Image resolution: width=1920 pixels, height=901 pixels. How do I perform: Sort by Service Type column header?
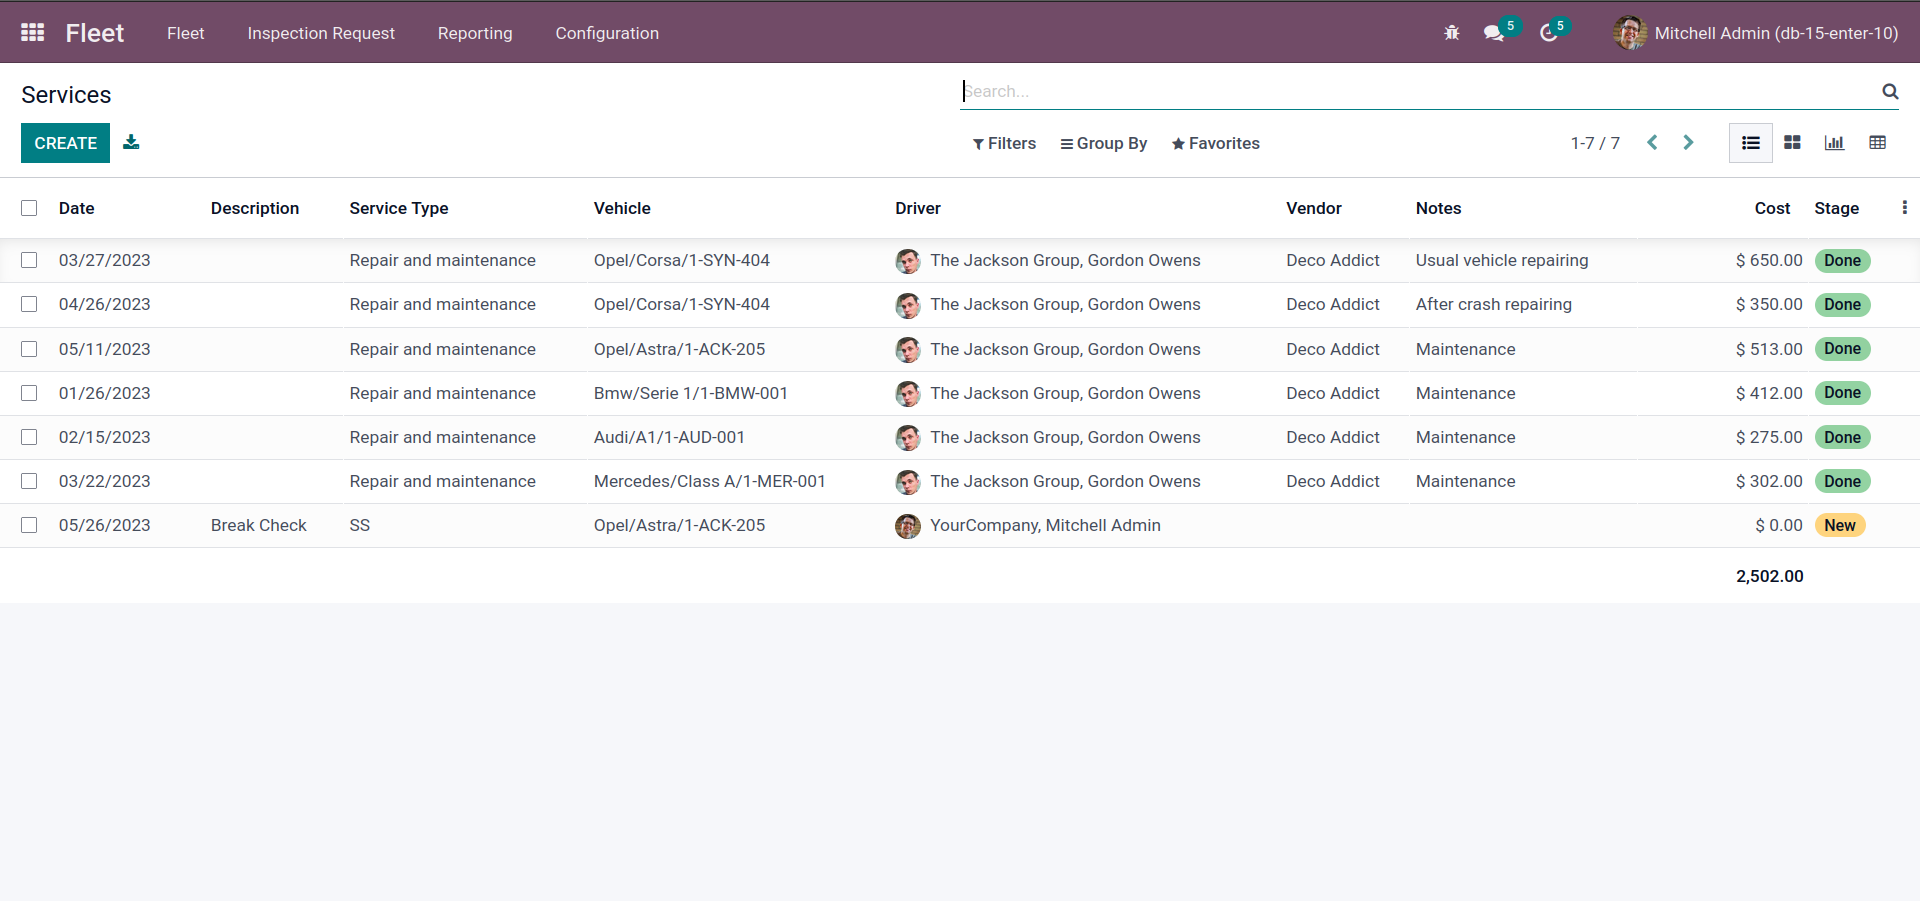399,208
